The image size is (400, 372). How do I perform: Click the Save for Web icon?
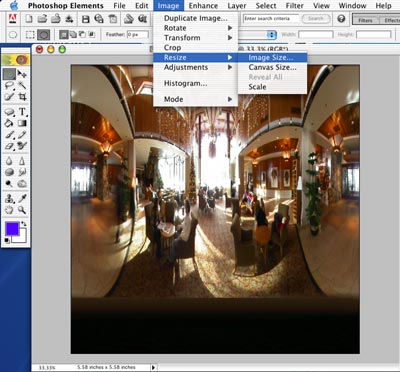pyautogui.click(x=99, y=19)
